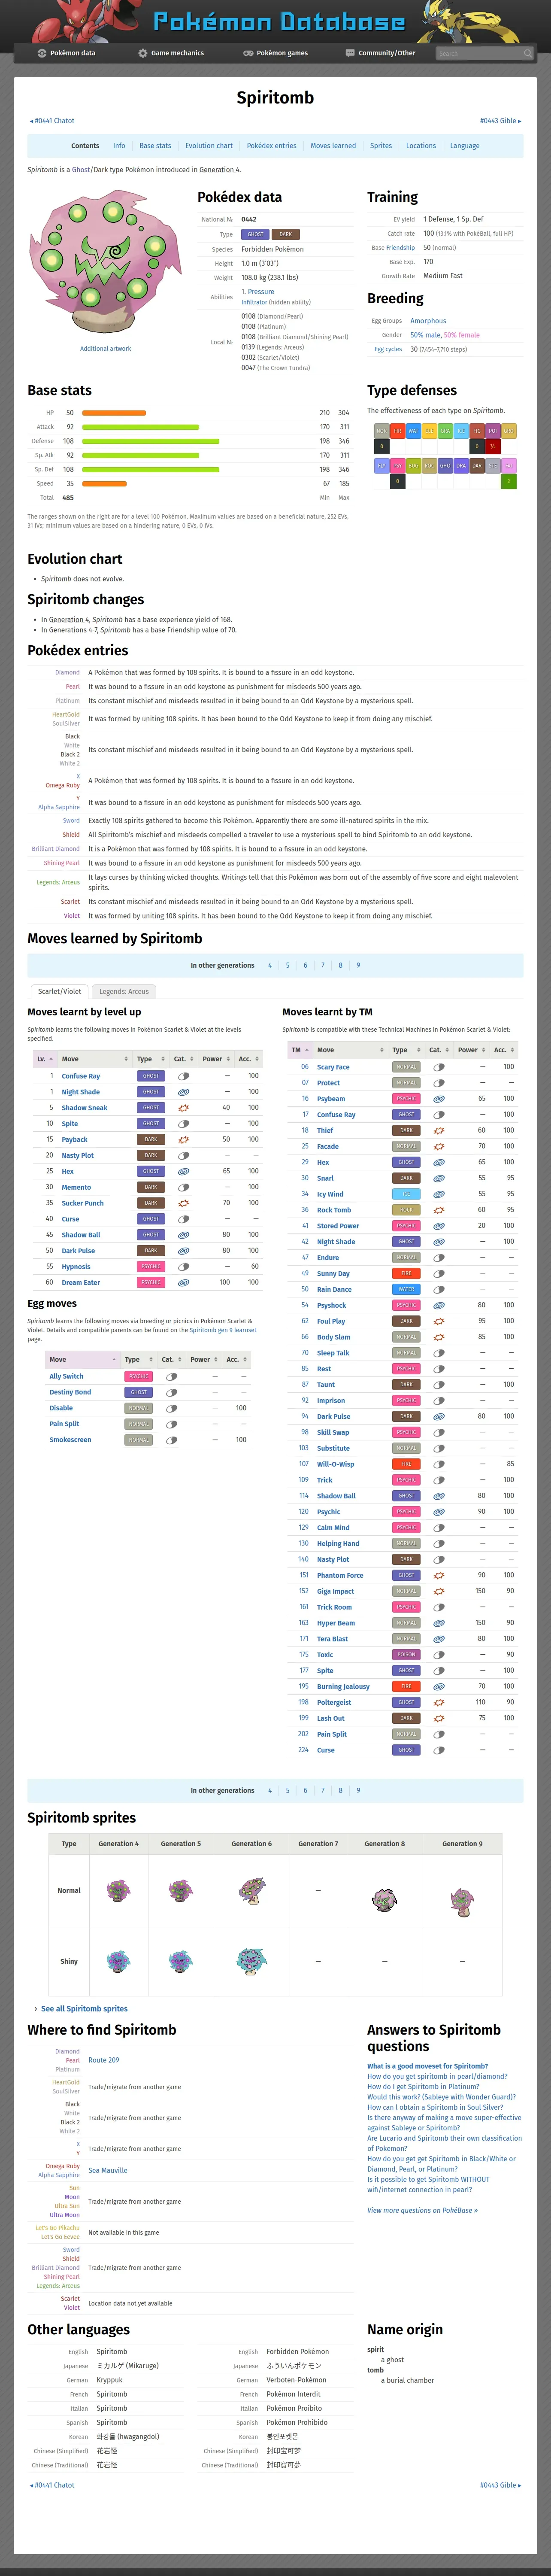
Task: Sort egg moves by the Move column
Action: click(x=82, y=1360)
